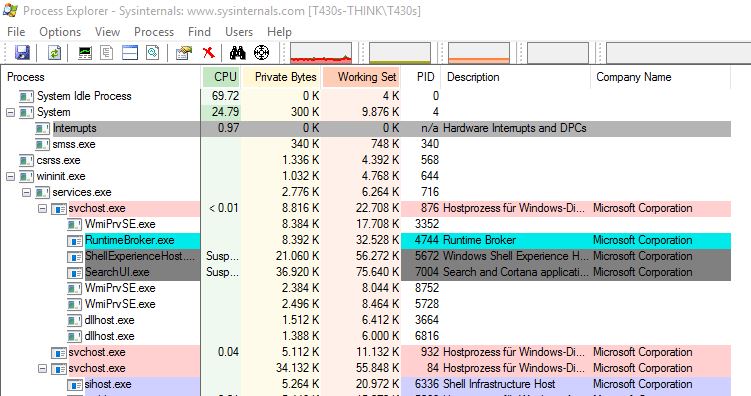Screen dimensions: 751x396
Task: Sort by the Working Set column header
Action: tap(361, 77)
